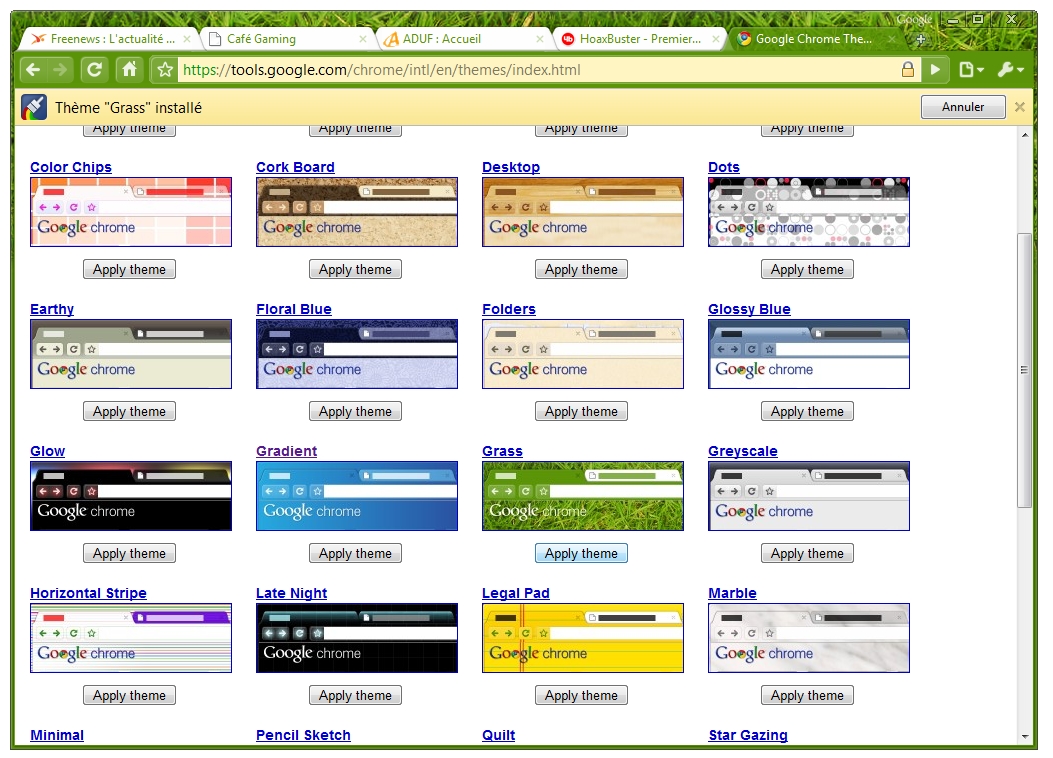Open a new tab with plus button
Image resolution: width=1053 pixels, height=758 pixels.
pos(921,40)
